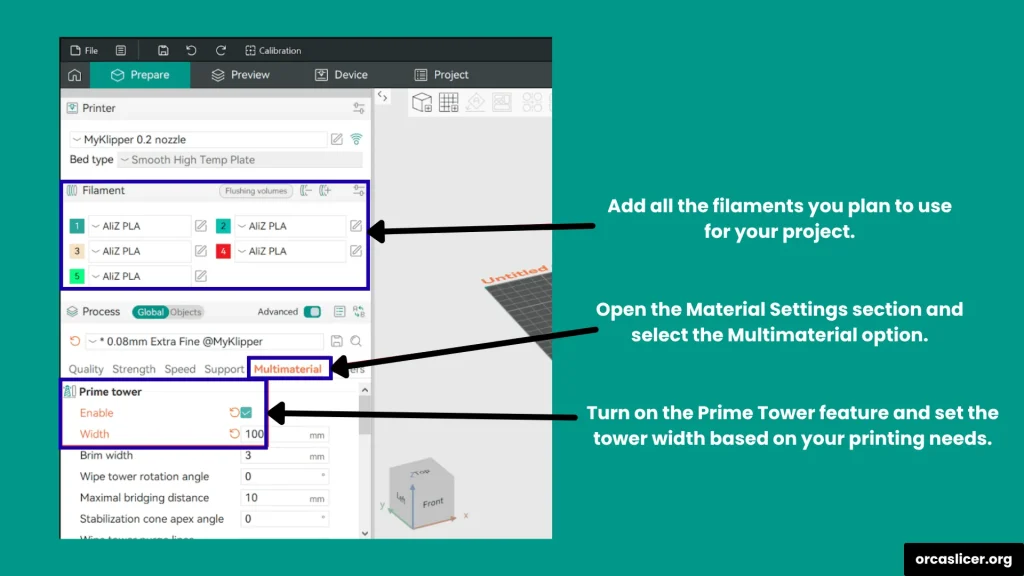Click the undo arrow in top toolbar
The image size is (1024, 576).
[191, 50]
